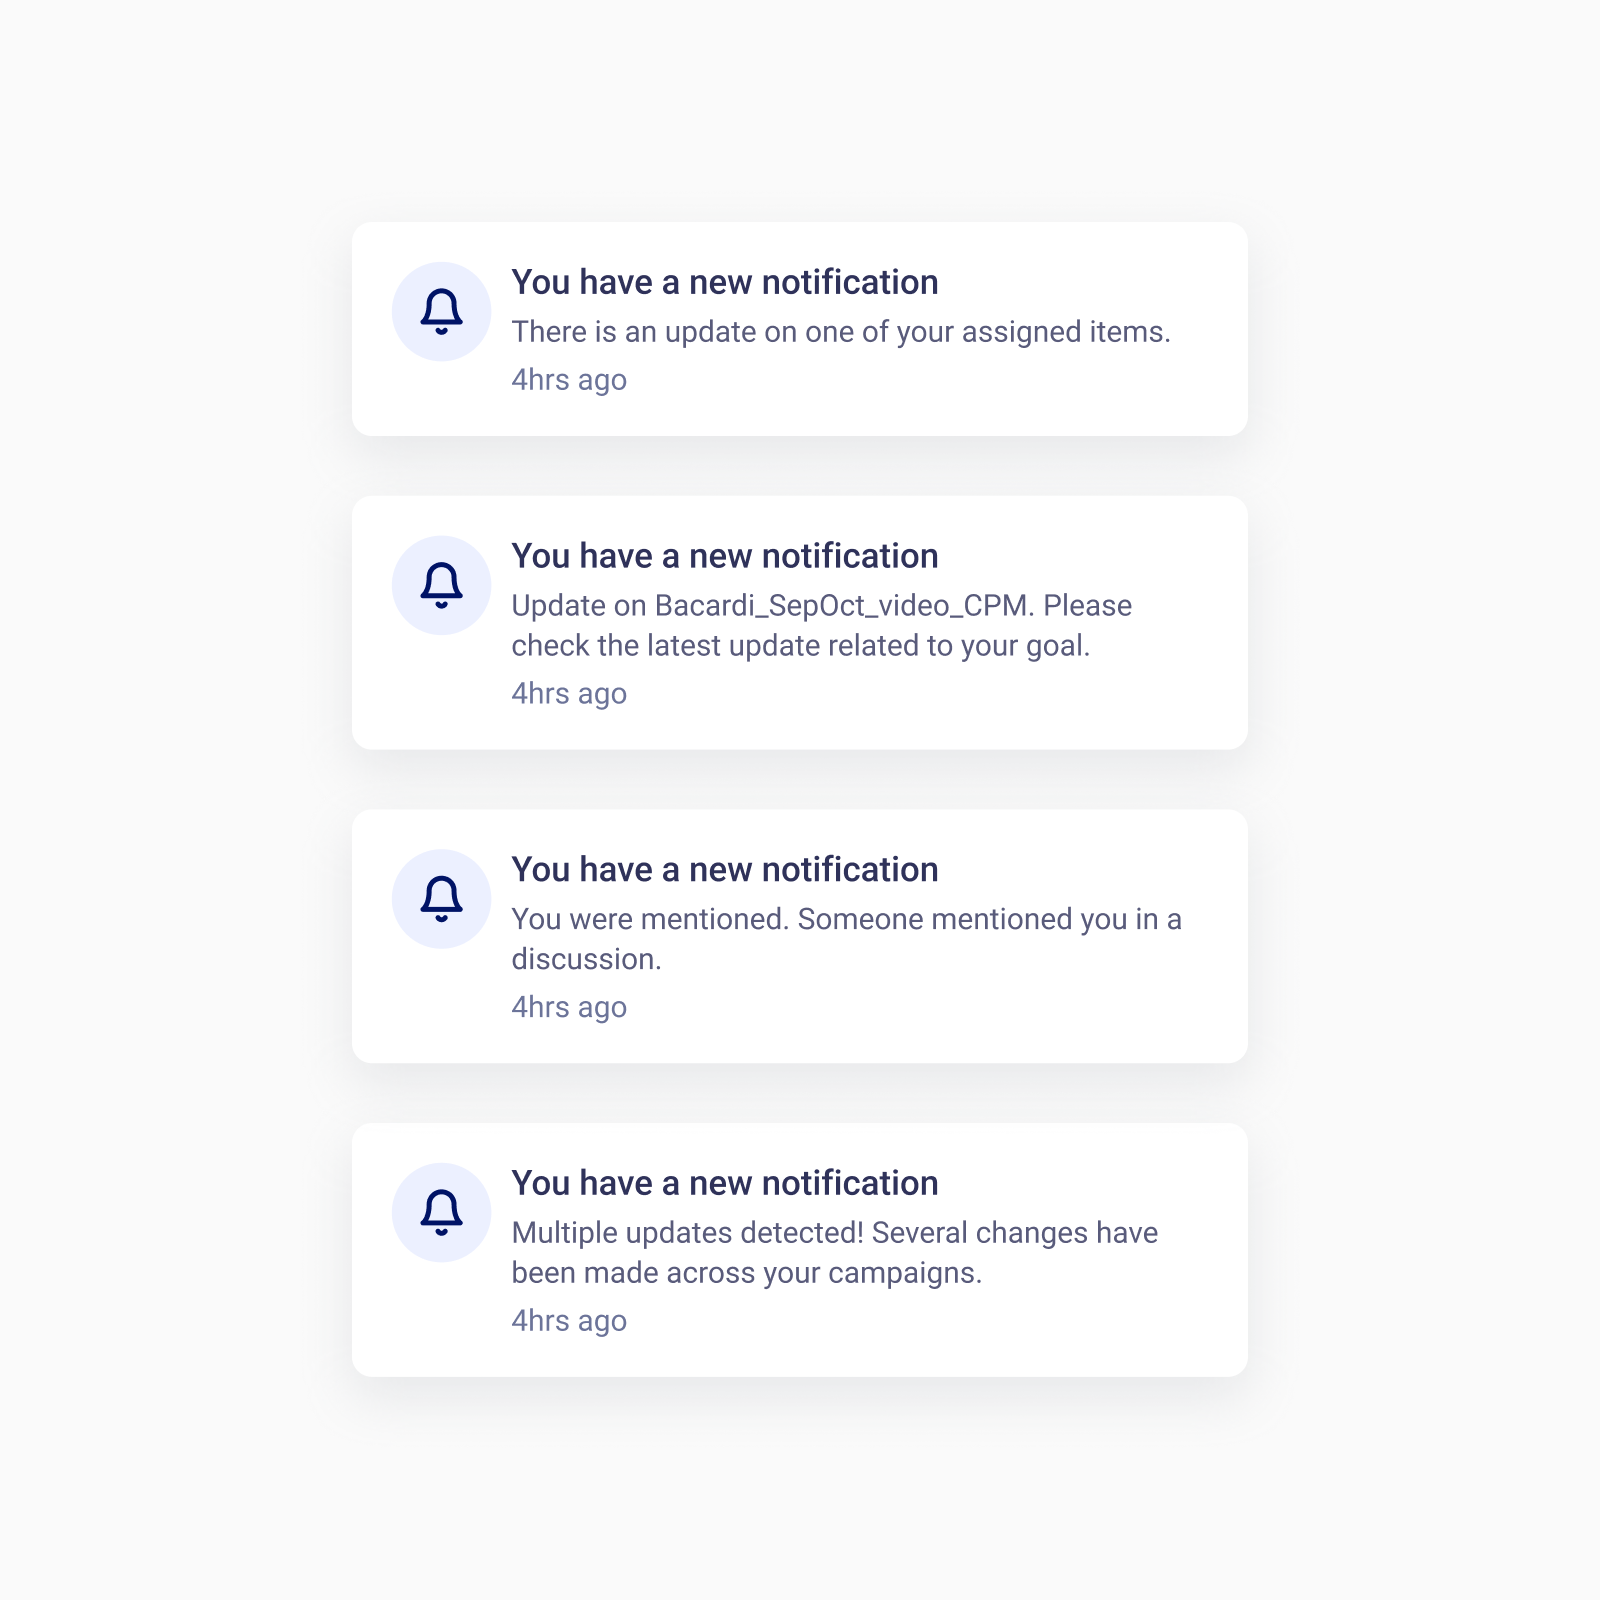
Task: Click the bell icon on the multiple updates notification
Action: point(441,1212)
